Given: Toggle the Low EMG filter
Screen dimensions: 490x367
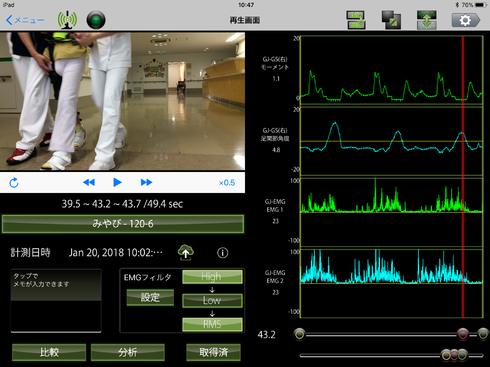Looking at the screenshot, I should click(212, 300).
